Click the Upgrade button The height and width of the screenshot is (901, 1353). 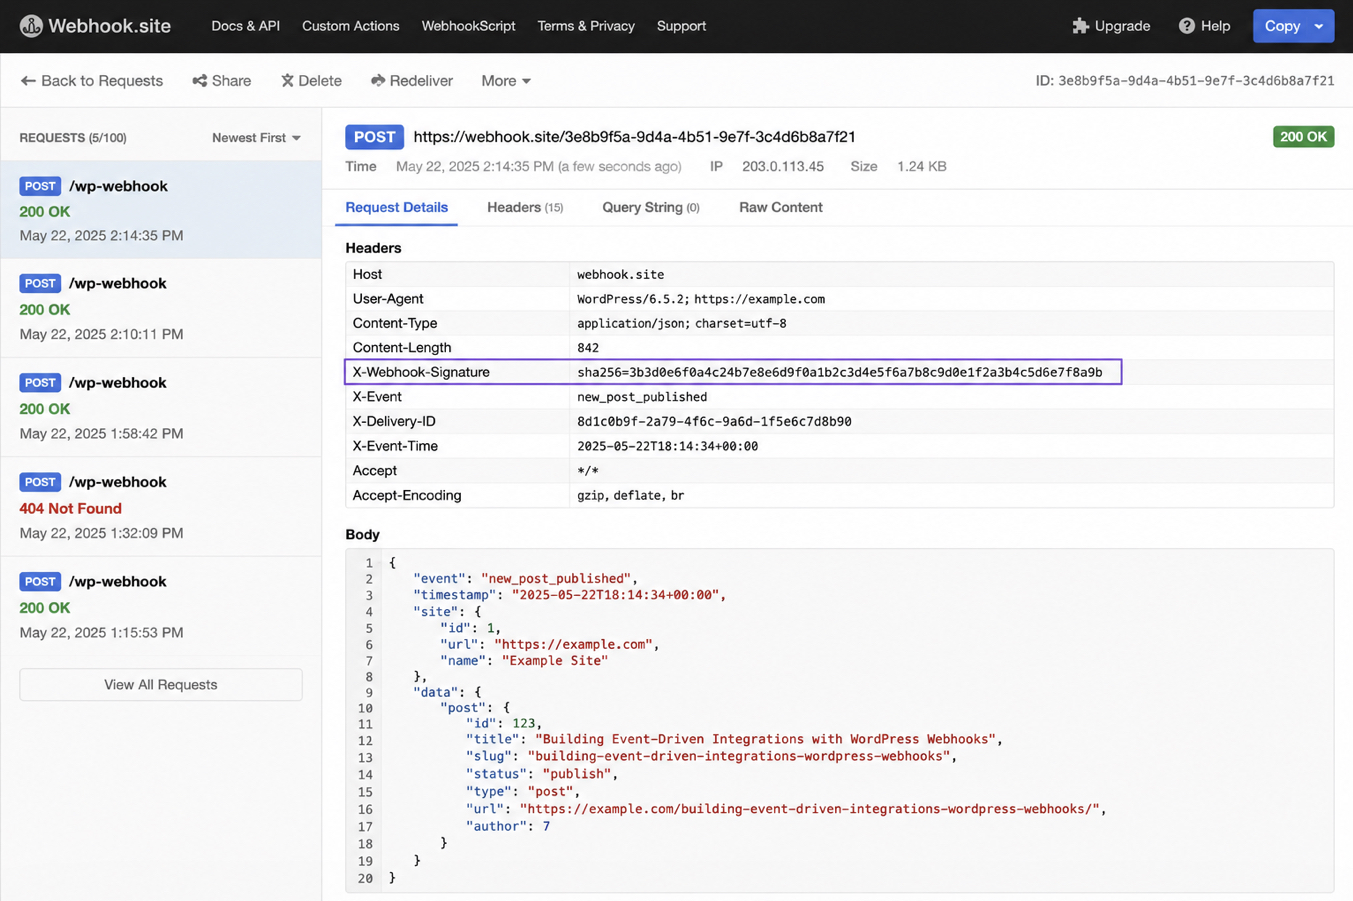coord(1111,26)
